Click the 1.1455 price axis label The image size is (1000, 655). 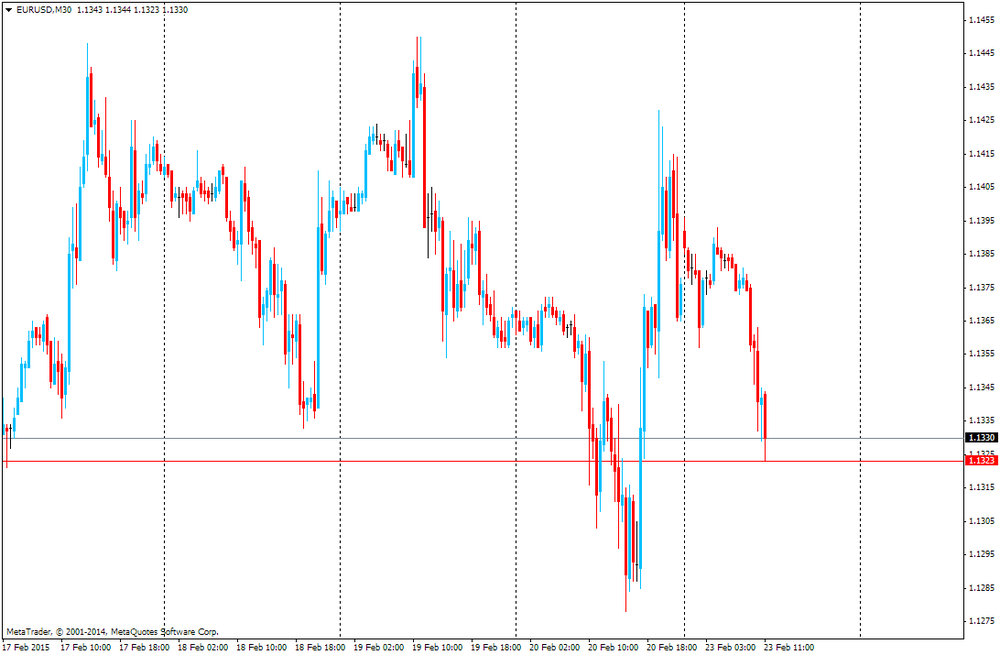(x=982, y=20)
